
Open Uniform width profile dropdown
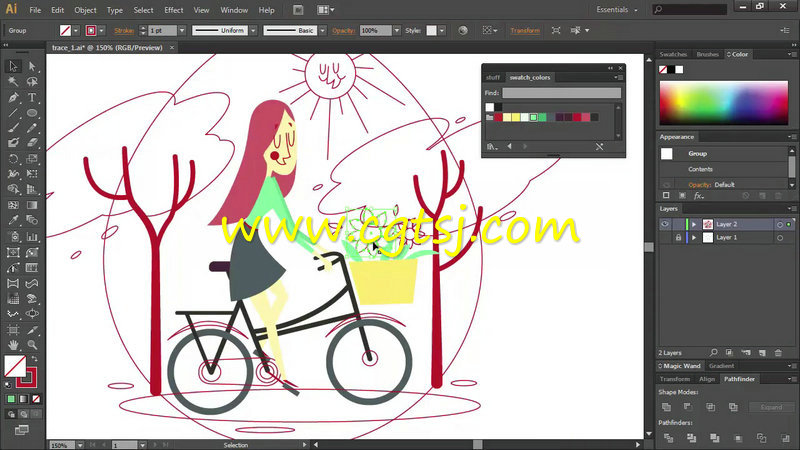coord(253,31)
